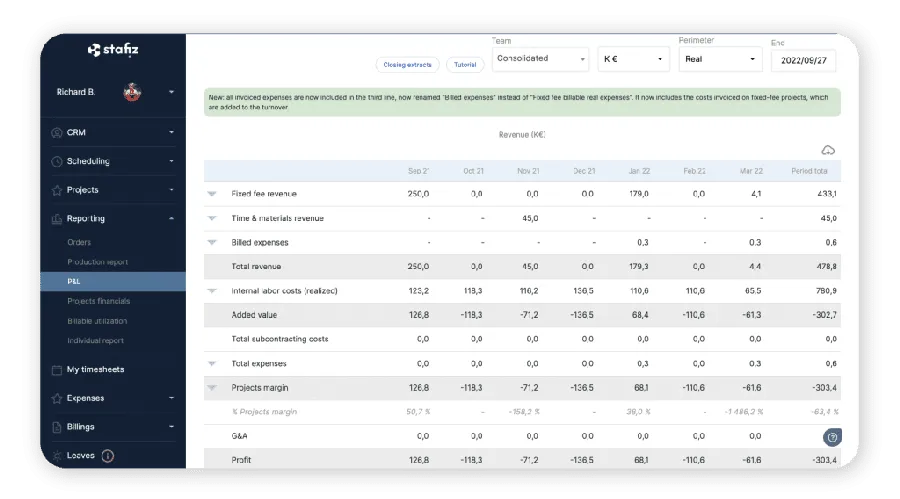
Task: Select Billable utilization in Reporting menu
Action: (x=98, y=321)
